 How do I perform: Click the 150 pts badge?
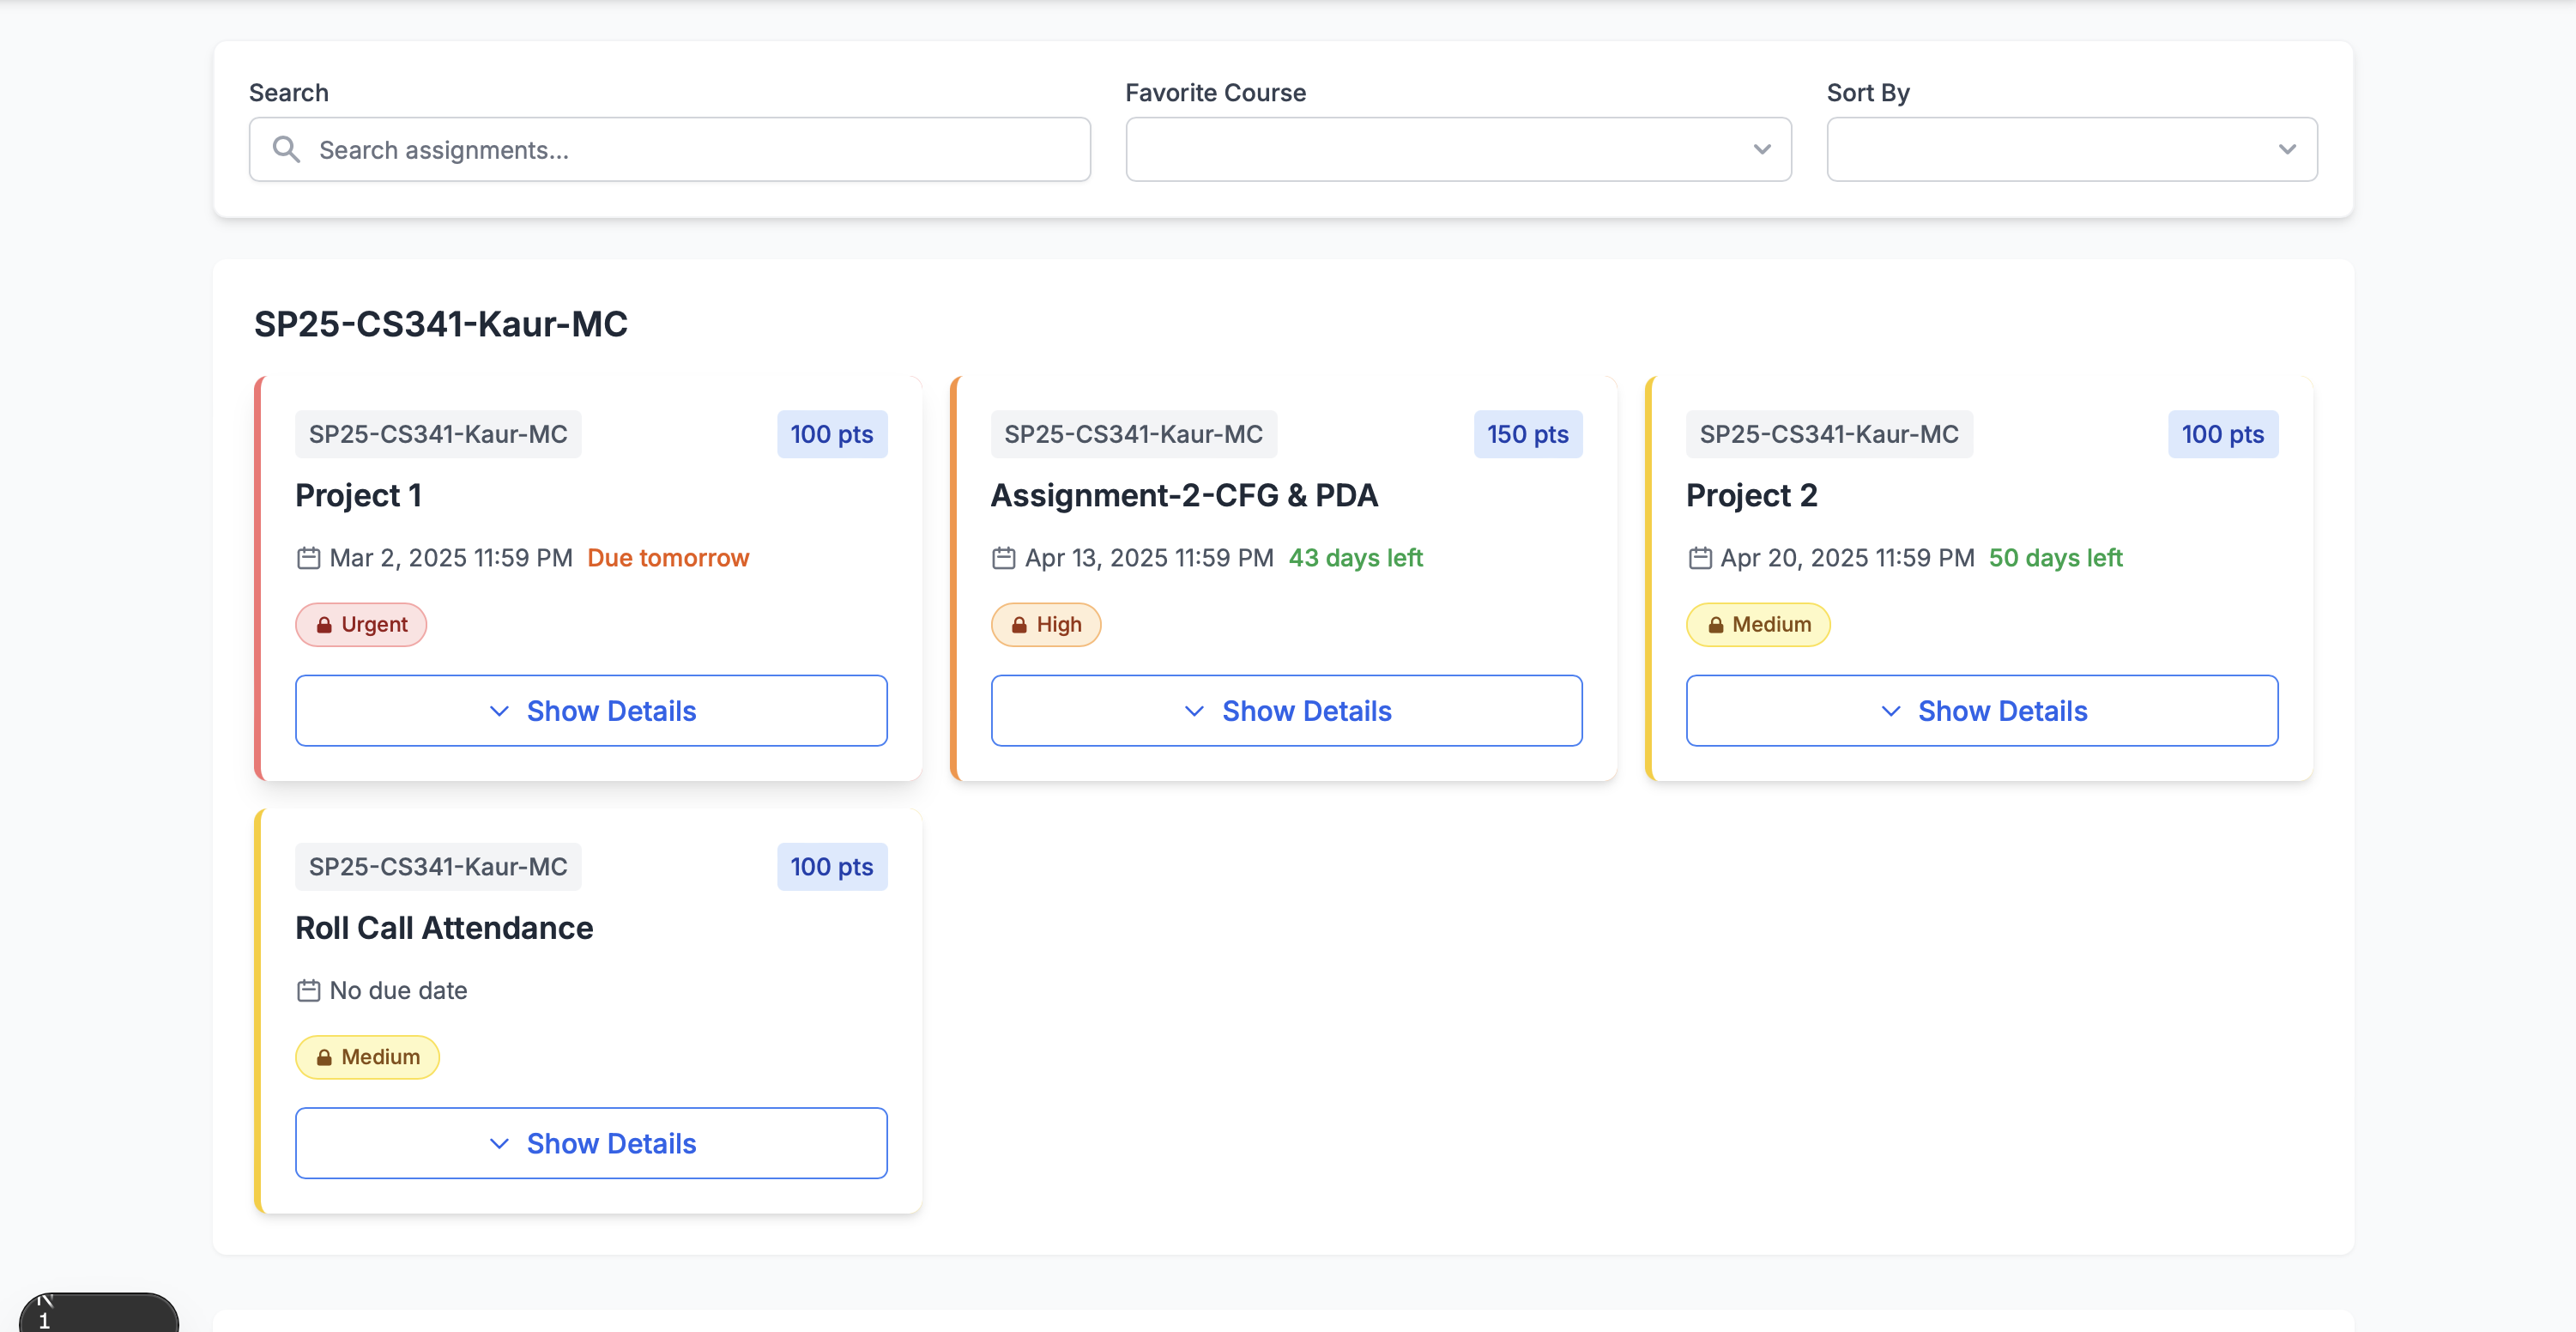pyautogui.click(x=1526, y=434)
